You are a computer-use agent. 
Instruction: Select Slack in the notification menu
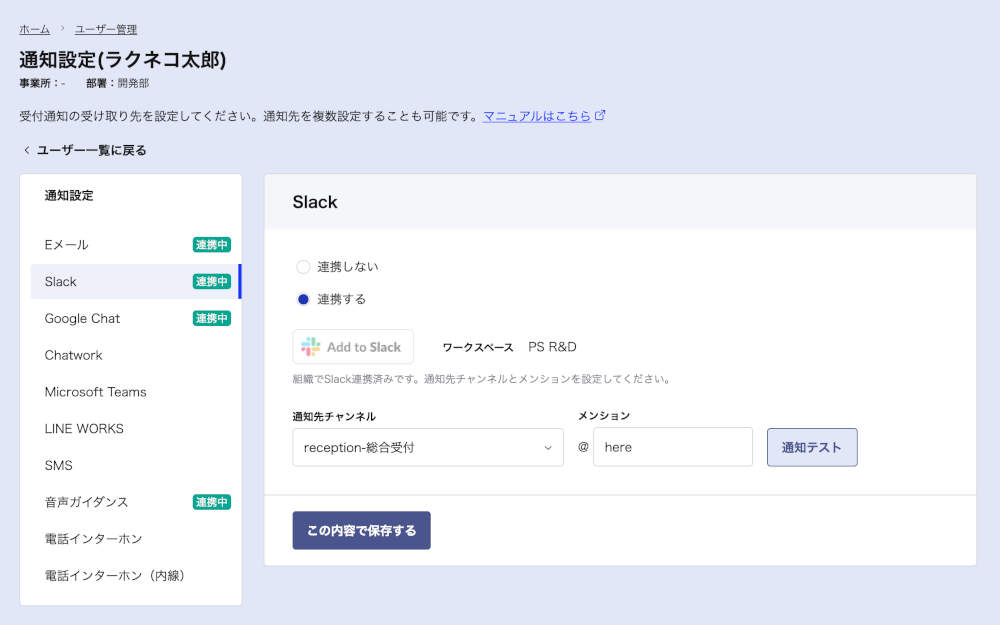136,282
